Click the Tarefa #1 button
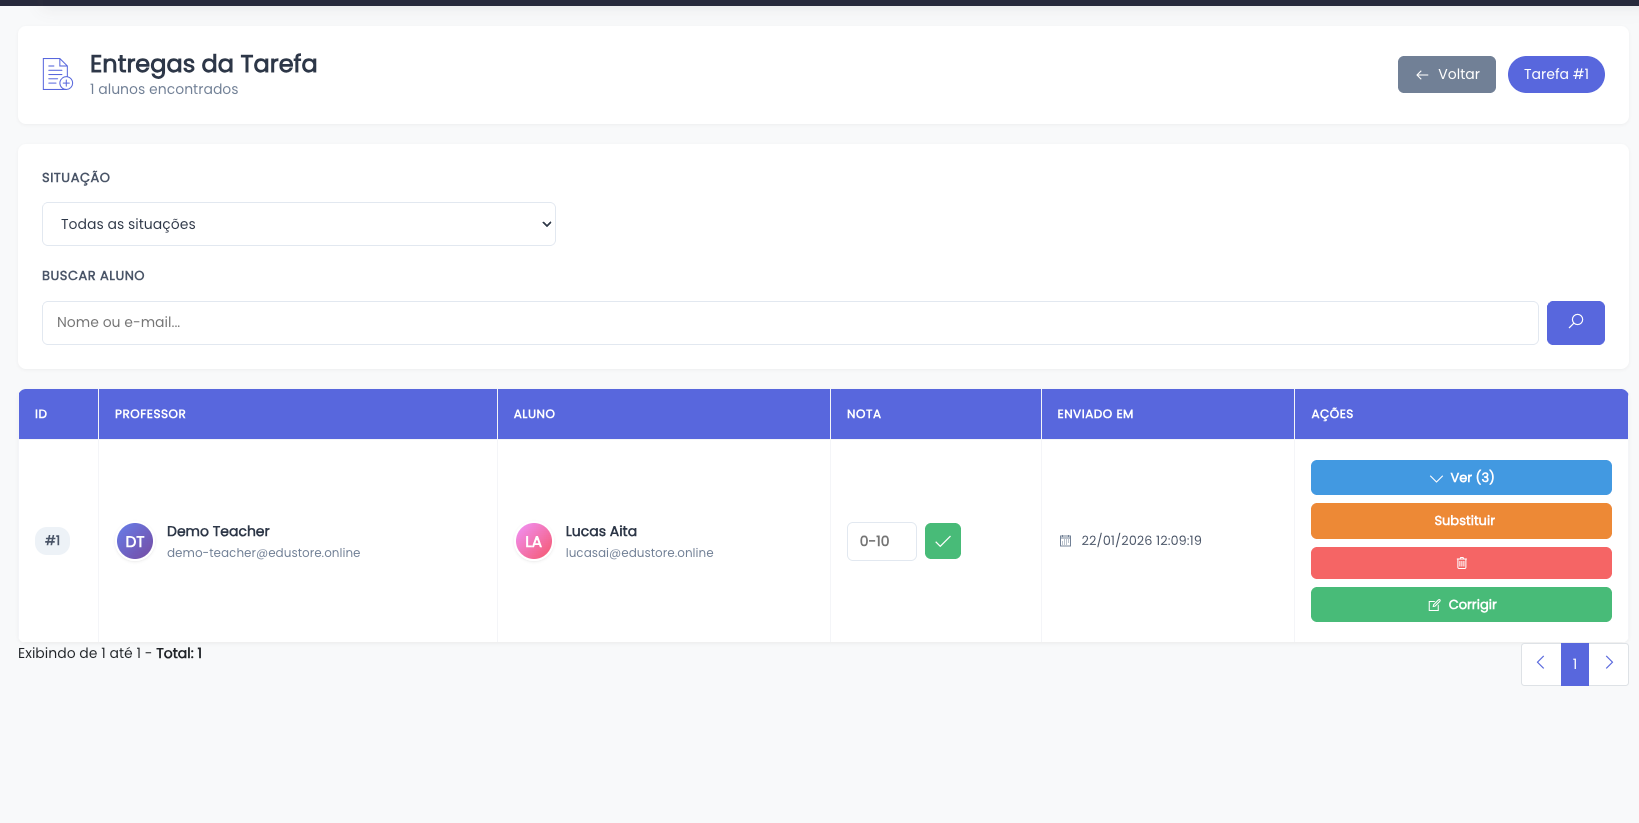The image size is (1639, 823). coord(1555,75)
